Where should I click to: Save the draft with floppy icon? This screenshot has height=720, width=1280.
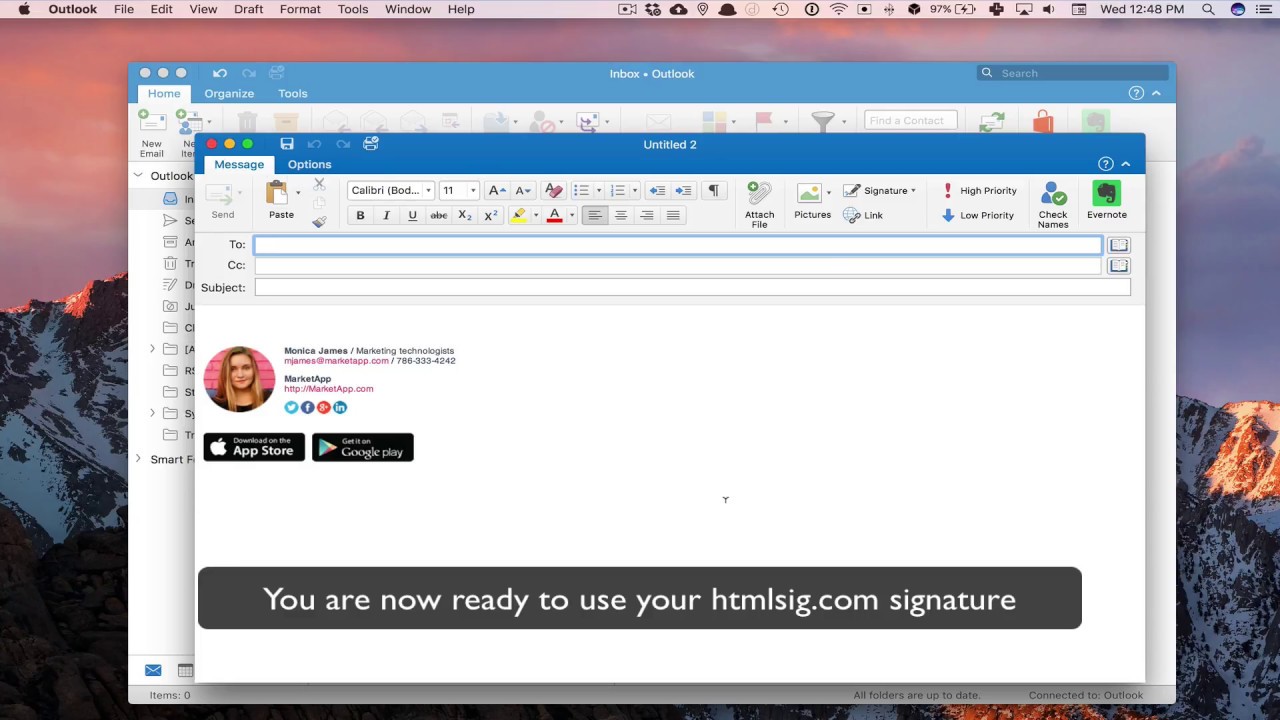(287, 144)
